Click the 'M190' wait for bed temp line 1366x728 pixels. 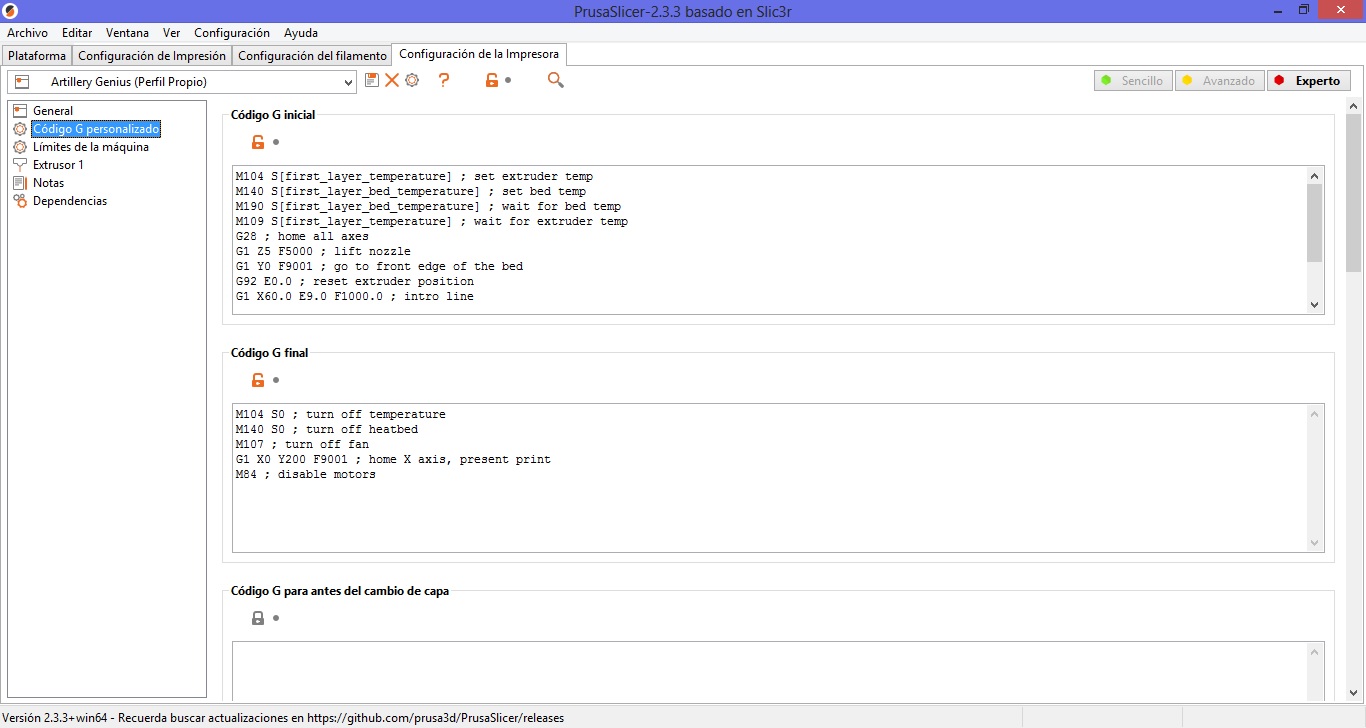point(428,206)
